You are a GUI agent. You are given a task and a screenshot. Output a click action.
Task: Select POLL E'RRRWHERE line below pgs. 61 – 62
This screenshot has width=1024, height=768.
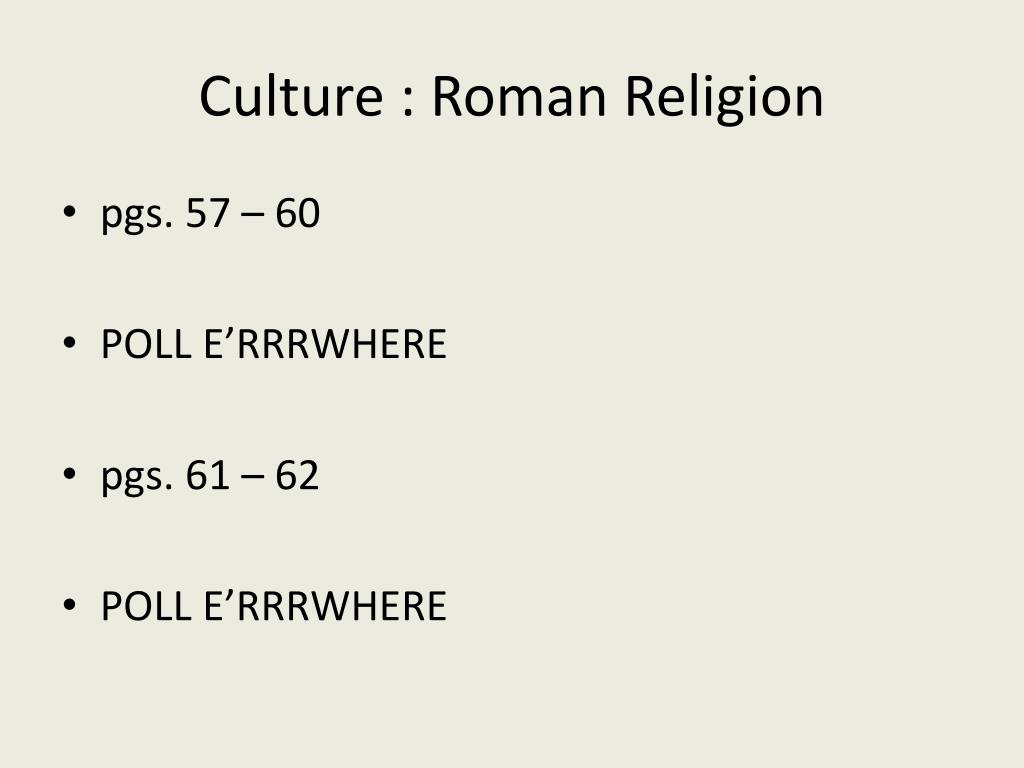[274, 605]
